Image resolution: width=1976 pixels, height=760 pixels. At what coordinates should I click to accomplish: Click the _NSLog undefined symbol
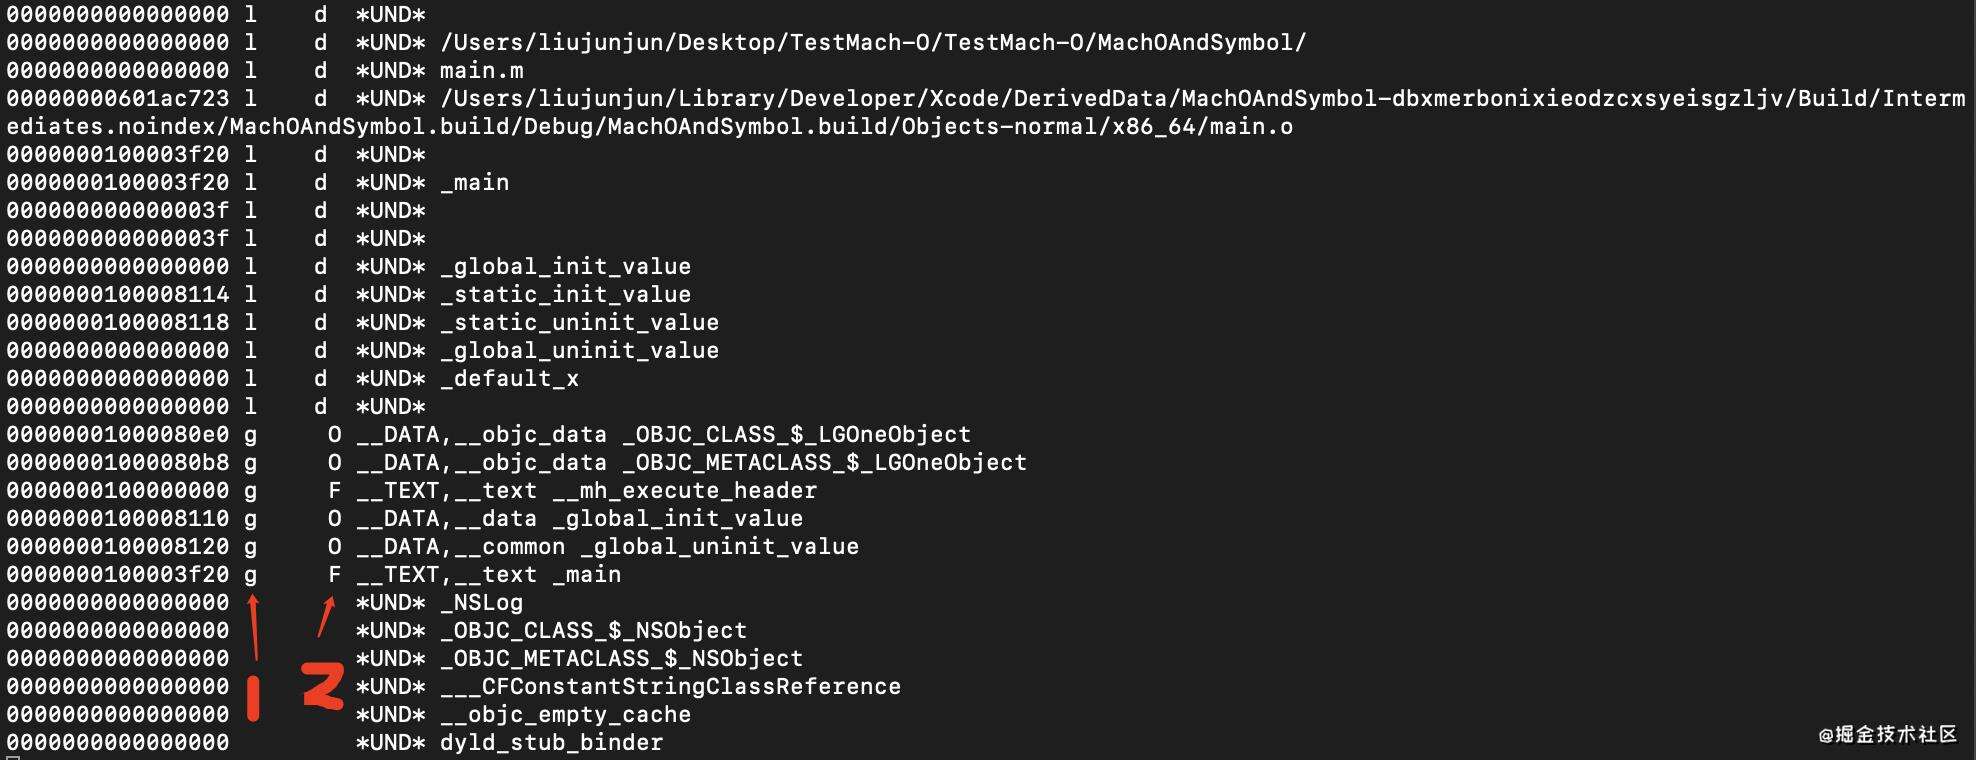481,603
